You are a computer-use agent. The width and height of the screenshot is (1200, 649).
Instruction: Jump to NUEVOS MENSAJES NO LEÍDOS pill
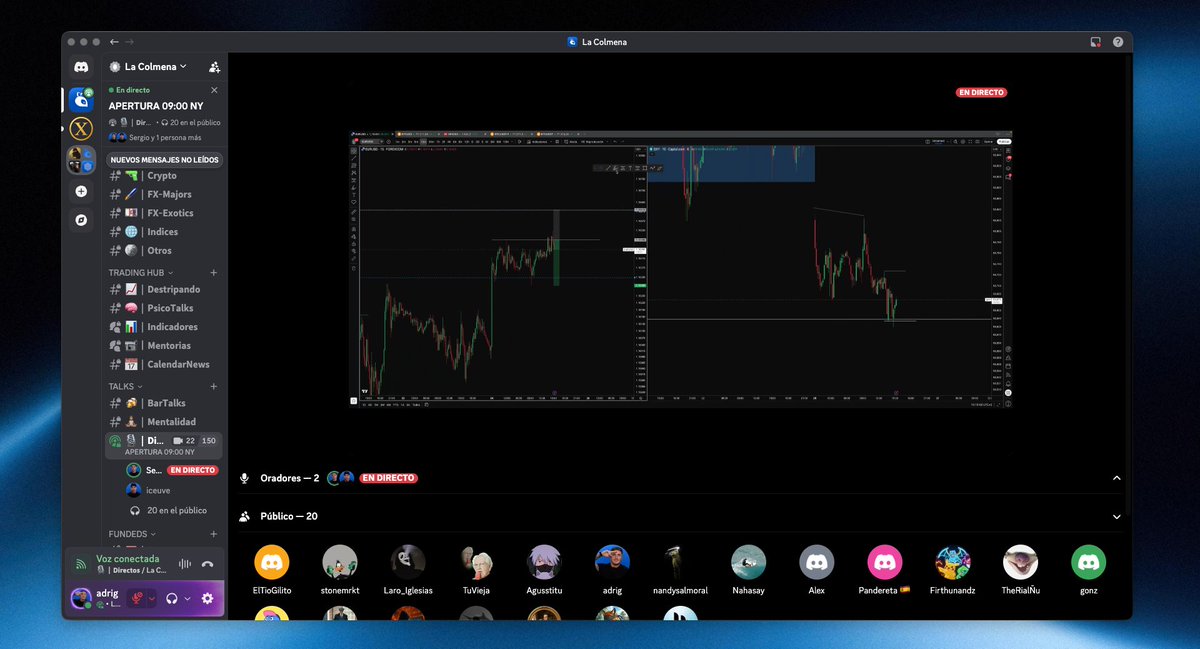[x=164, y=160]
